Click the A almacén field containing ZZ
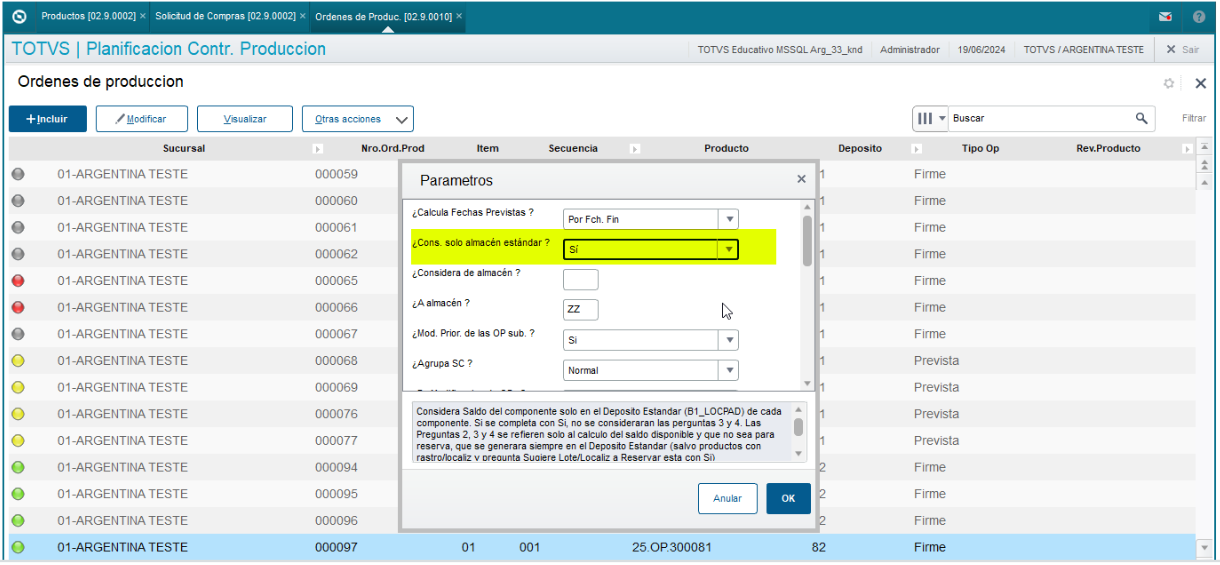 click(581, 309)
